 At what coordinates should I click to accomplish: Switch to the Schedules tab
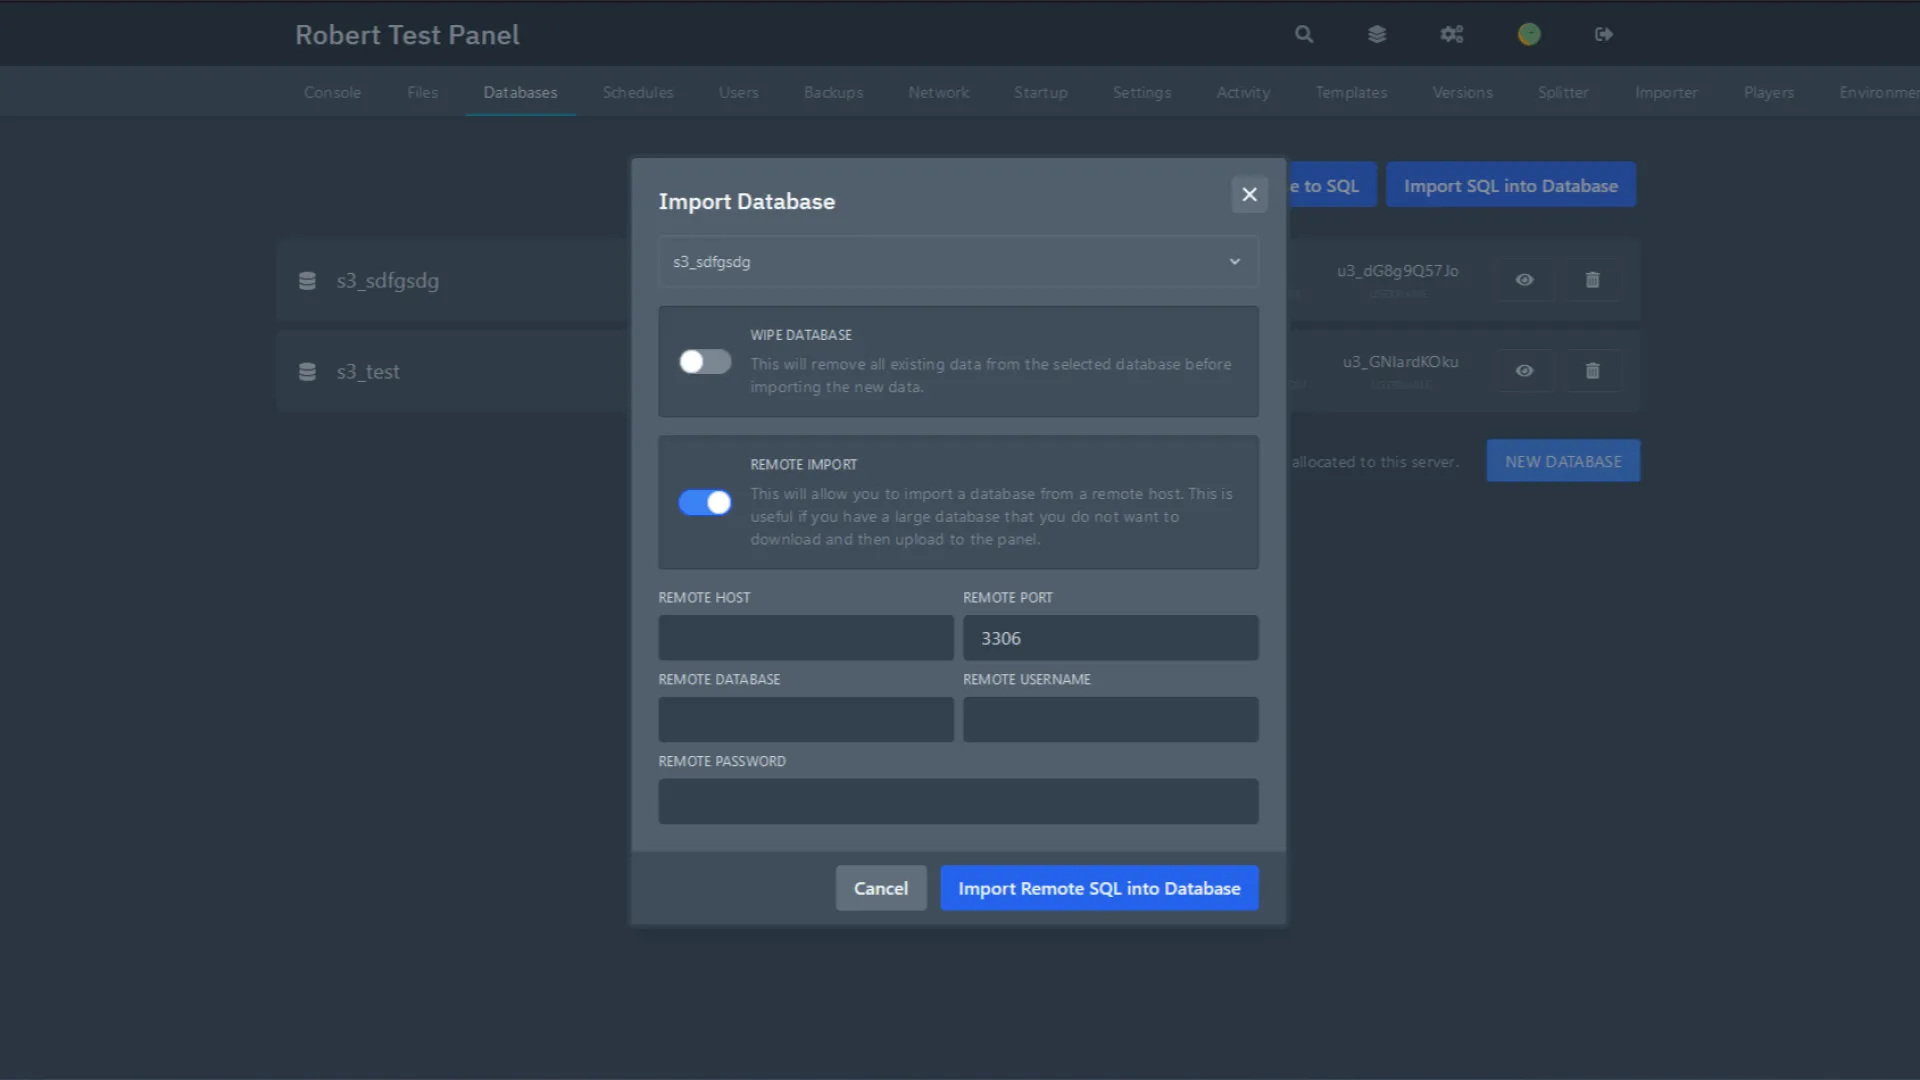[637, 92]
